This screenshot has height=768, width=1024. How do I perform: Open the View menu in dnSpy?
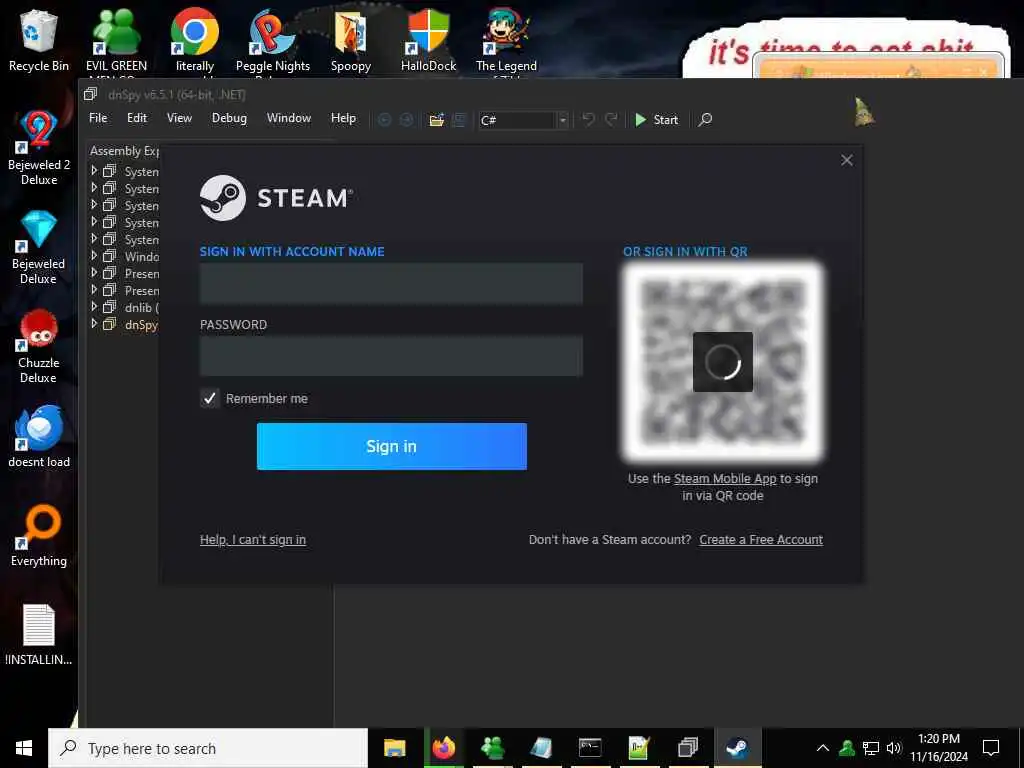[179, 118]
